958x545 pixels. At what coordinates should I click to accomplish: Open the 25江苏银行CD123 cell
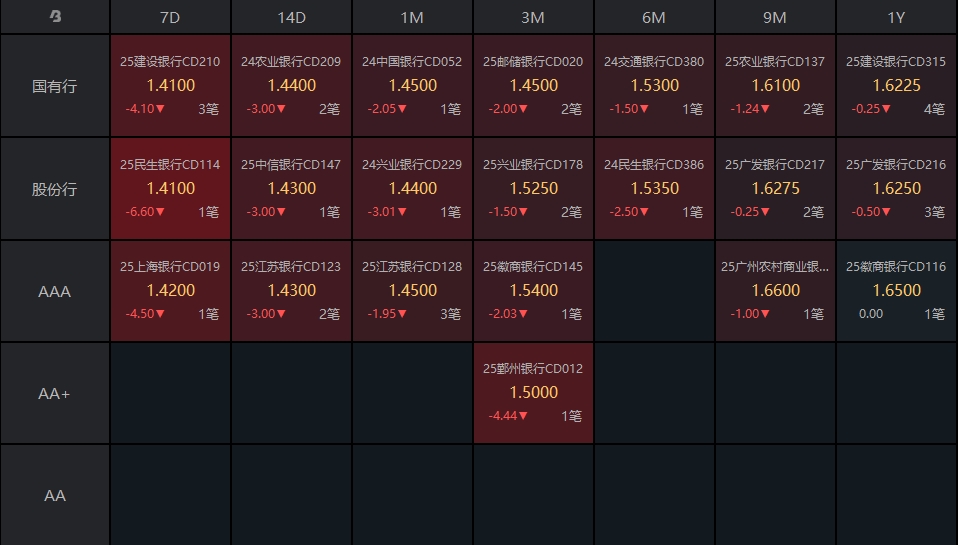click(291, 291)
